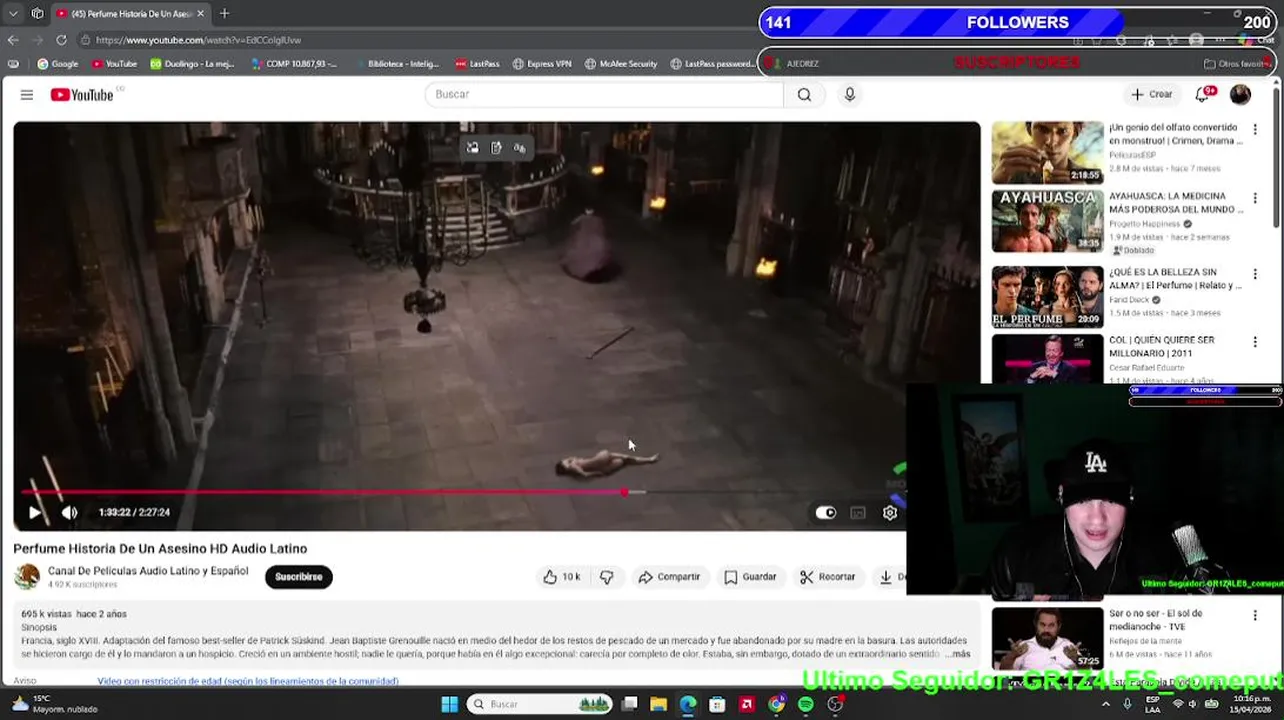Open options for 'Quién quiere ser millonario' video
Viewport: 1284px width, 720px height.
(1255, 342)
